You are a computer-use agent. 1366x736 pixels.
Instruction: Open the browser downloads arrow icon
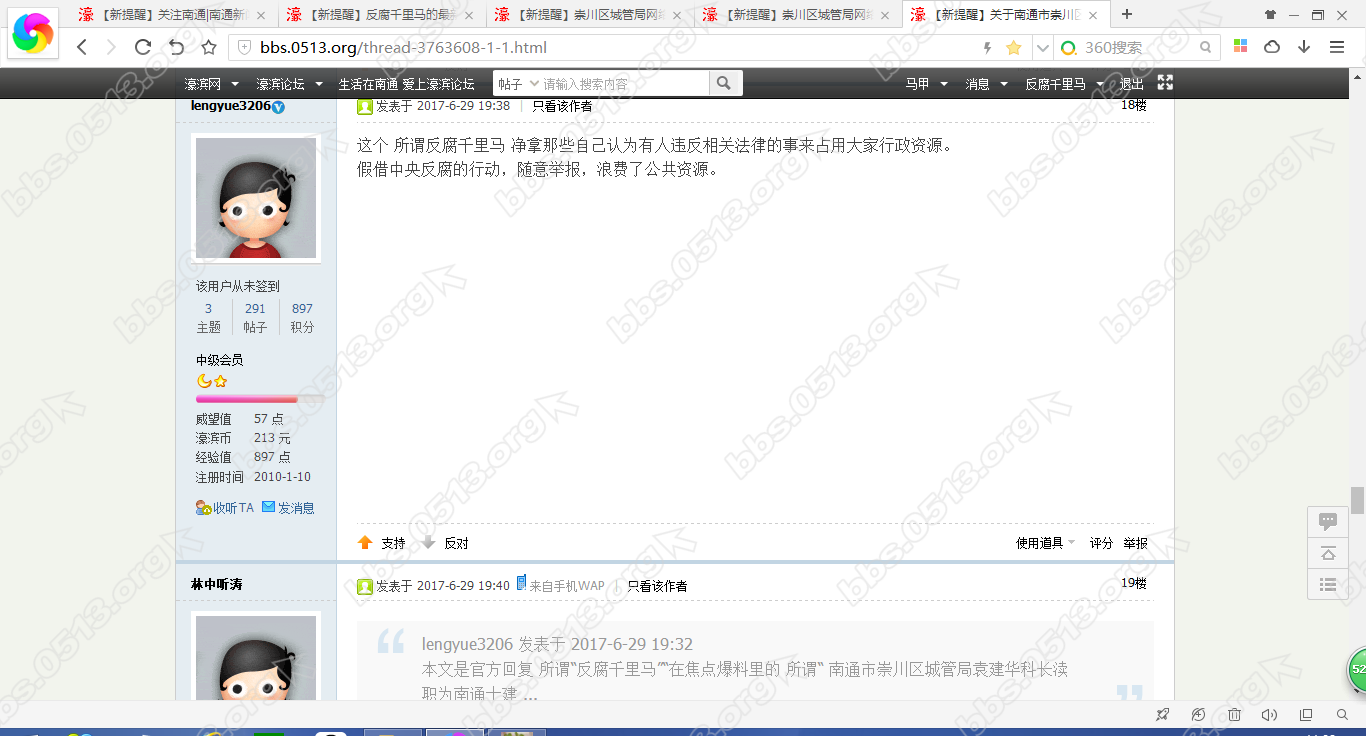[1304, 47]
